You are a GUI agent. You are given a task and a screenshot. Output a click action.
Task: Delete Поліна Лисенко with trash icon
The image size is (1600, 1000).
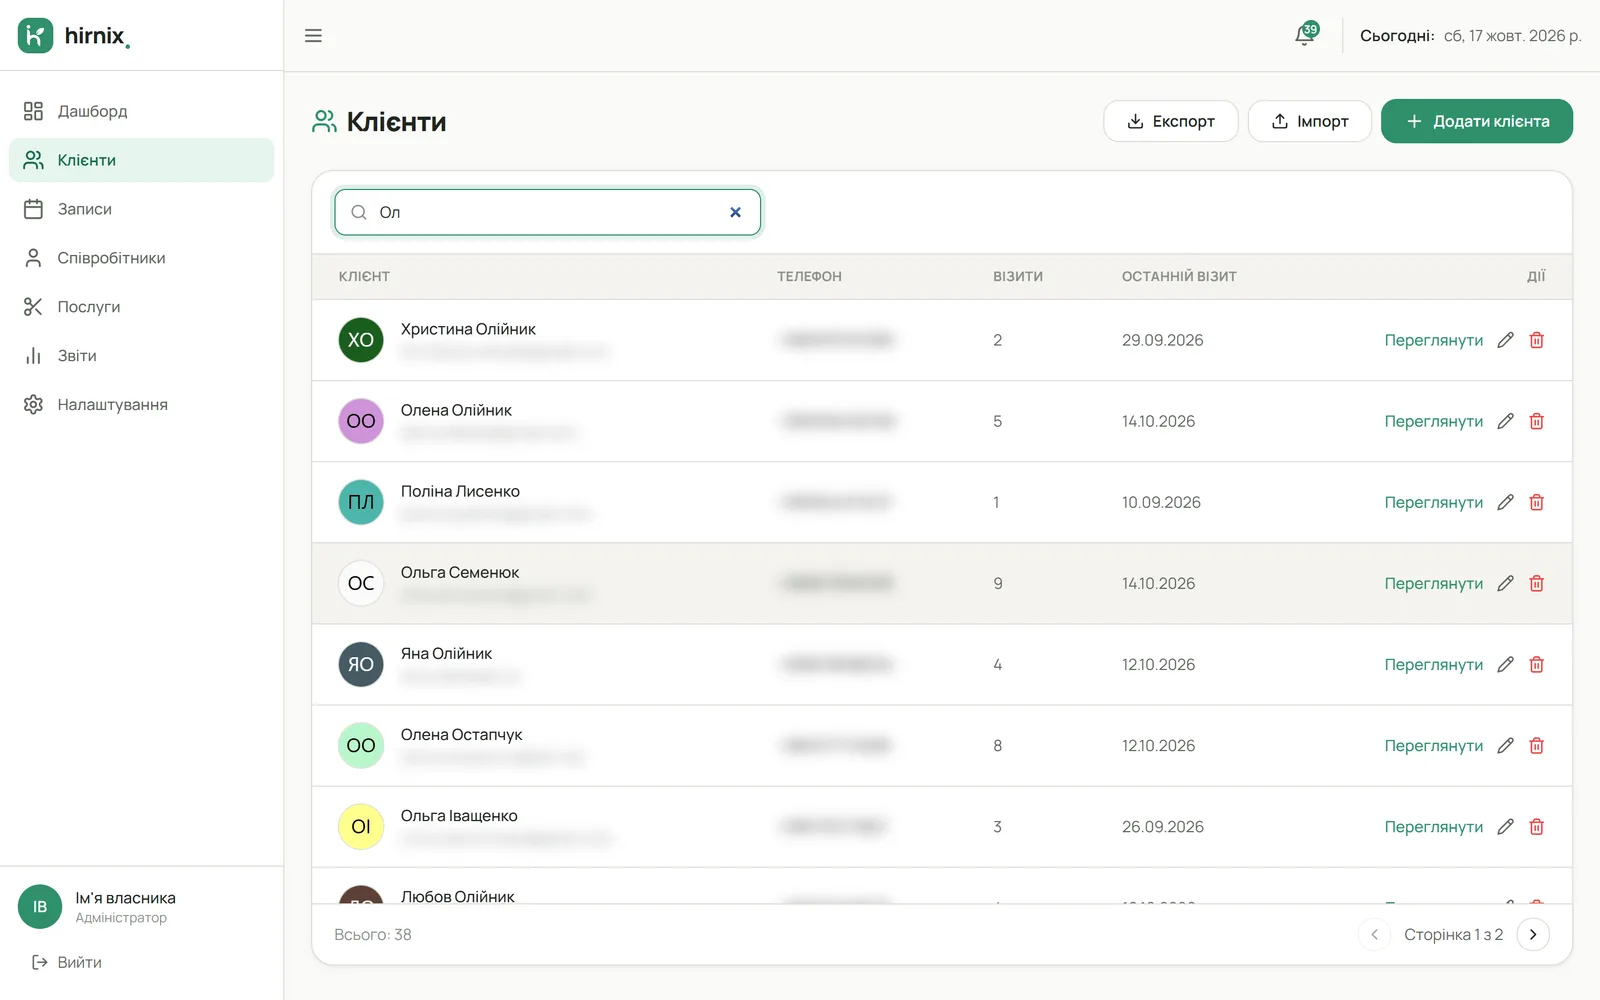tap(1537, 502)
